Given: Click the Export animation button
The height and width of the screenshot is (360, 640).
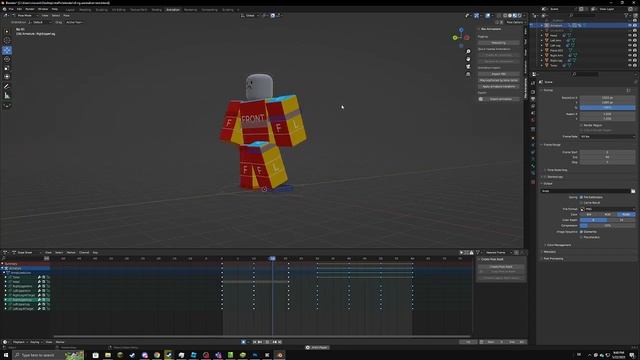Looking at the screenshot, I should [501, 99].
